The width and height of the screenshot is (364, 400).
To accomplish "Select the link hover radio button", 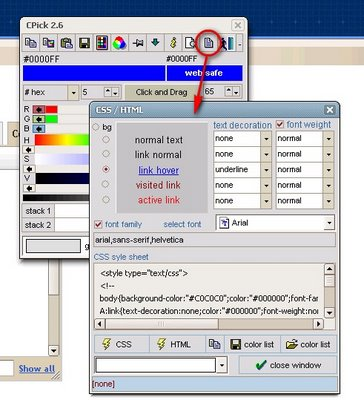I will click(x=106, y=169).
